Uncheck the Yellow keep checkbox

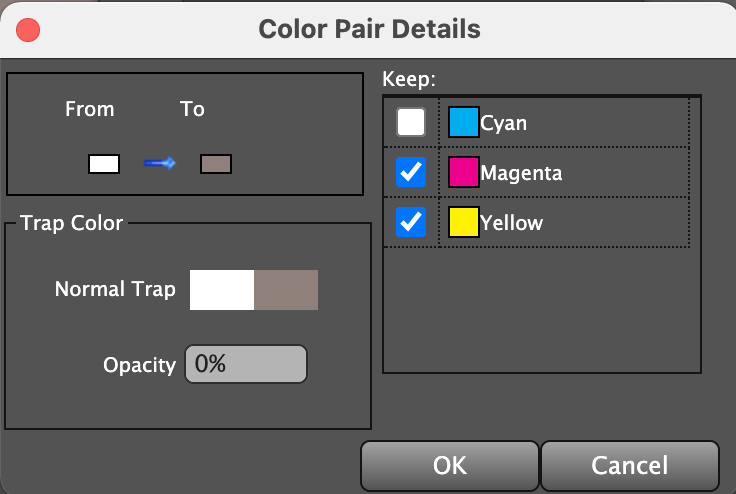[411, 222]
